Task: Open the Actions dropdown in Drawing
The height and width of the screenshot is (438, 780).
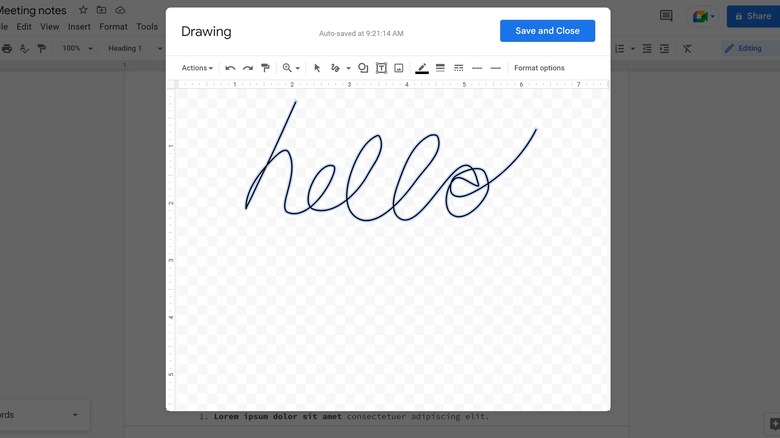Action: coord(197,68)
